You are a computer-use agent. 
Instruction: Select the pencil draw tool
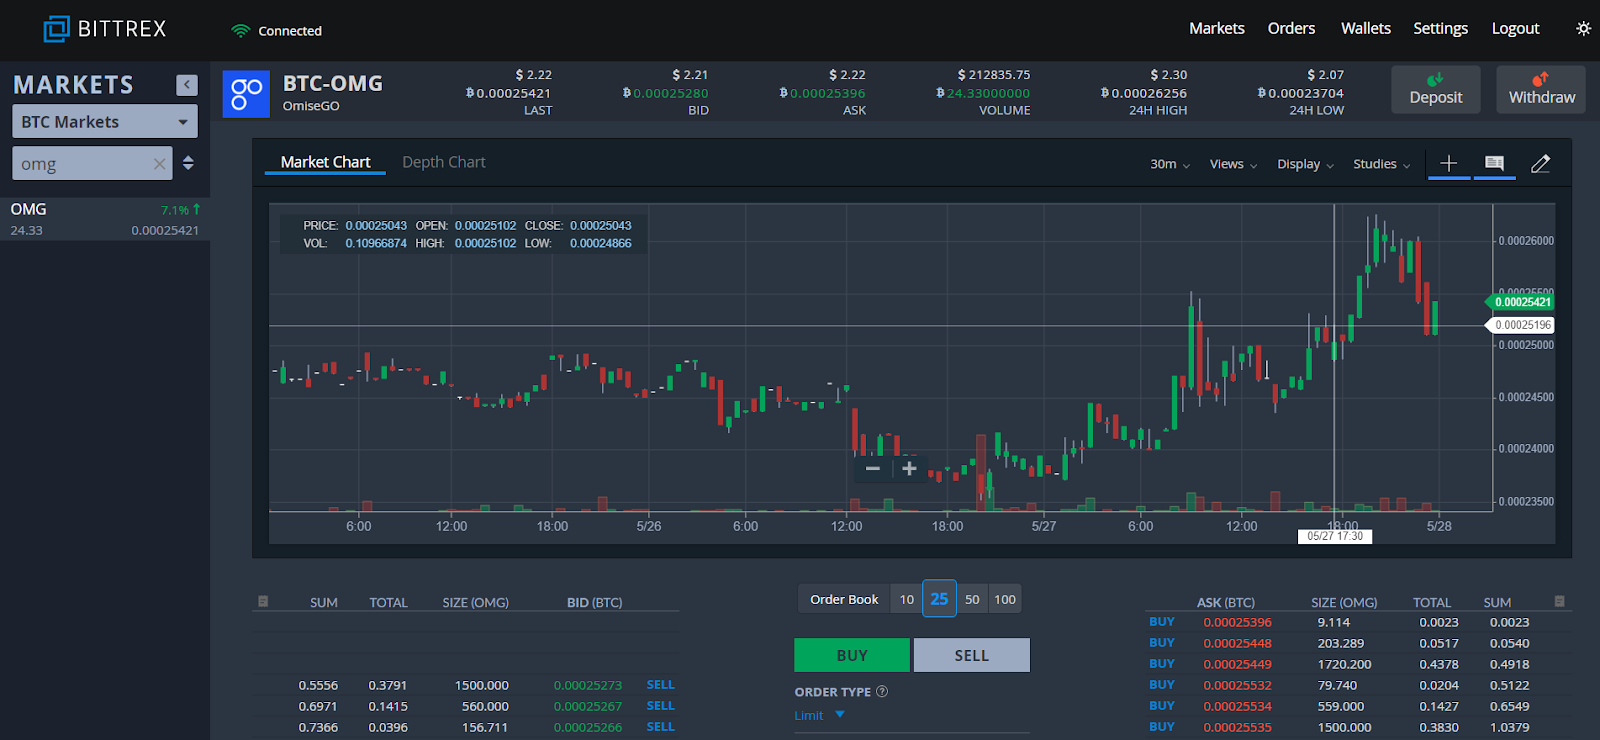click(1540, 164)
